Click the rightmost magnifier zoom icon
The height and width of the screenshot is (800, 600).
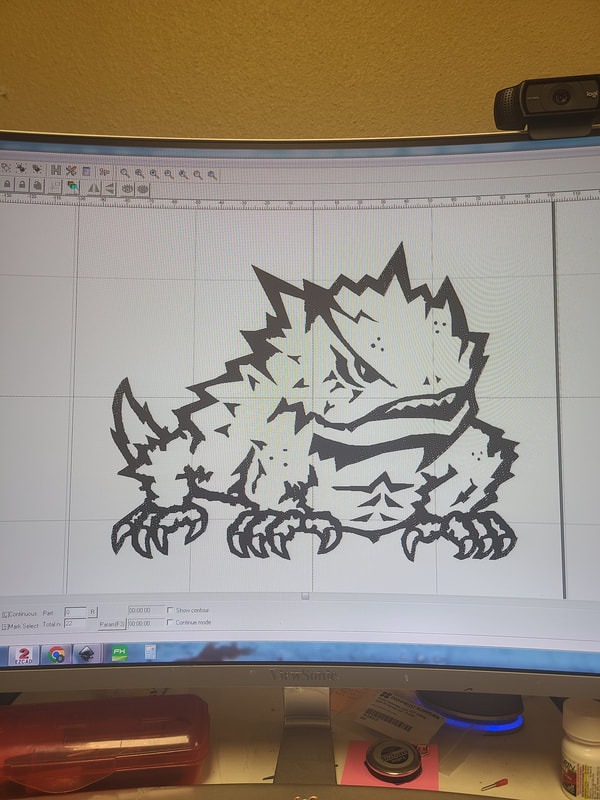pyautogui.click(x=212, y=175)
